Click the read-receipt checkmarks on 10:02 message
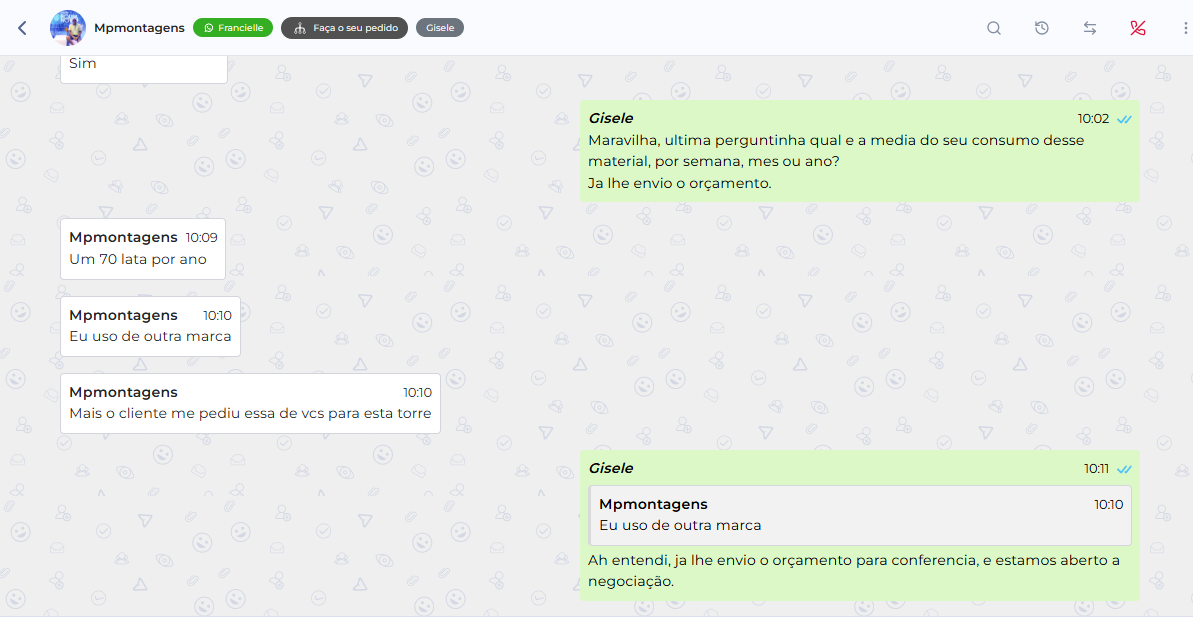 pyautogui.click(x=1124, y=119)
